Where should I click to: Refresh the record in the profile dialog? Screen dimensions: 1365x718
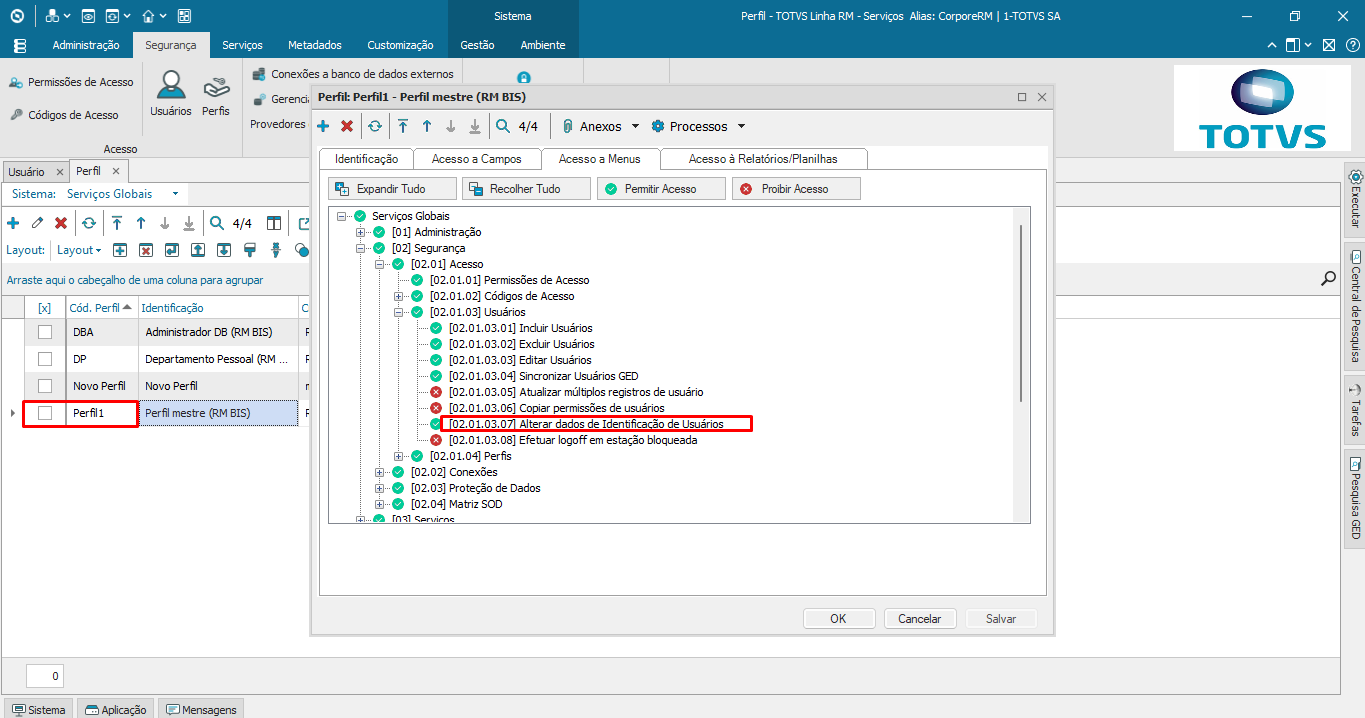tap(375, 126)
